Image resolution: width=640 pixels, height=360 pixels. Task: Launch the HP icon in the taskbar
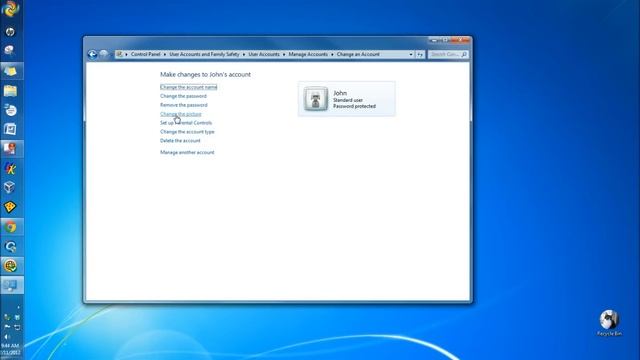(10, 31)
